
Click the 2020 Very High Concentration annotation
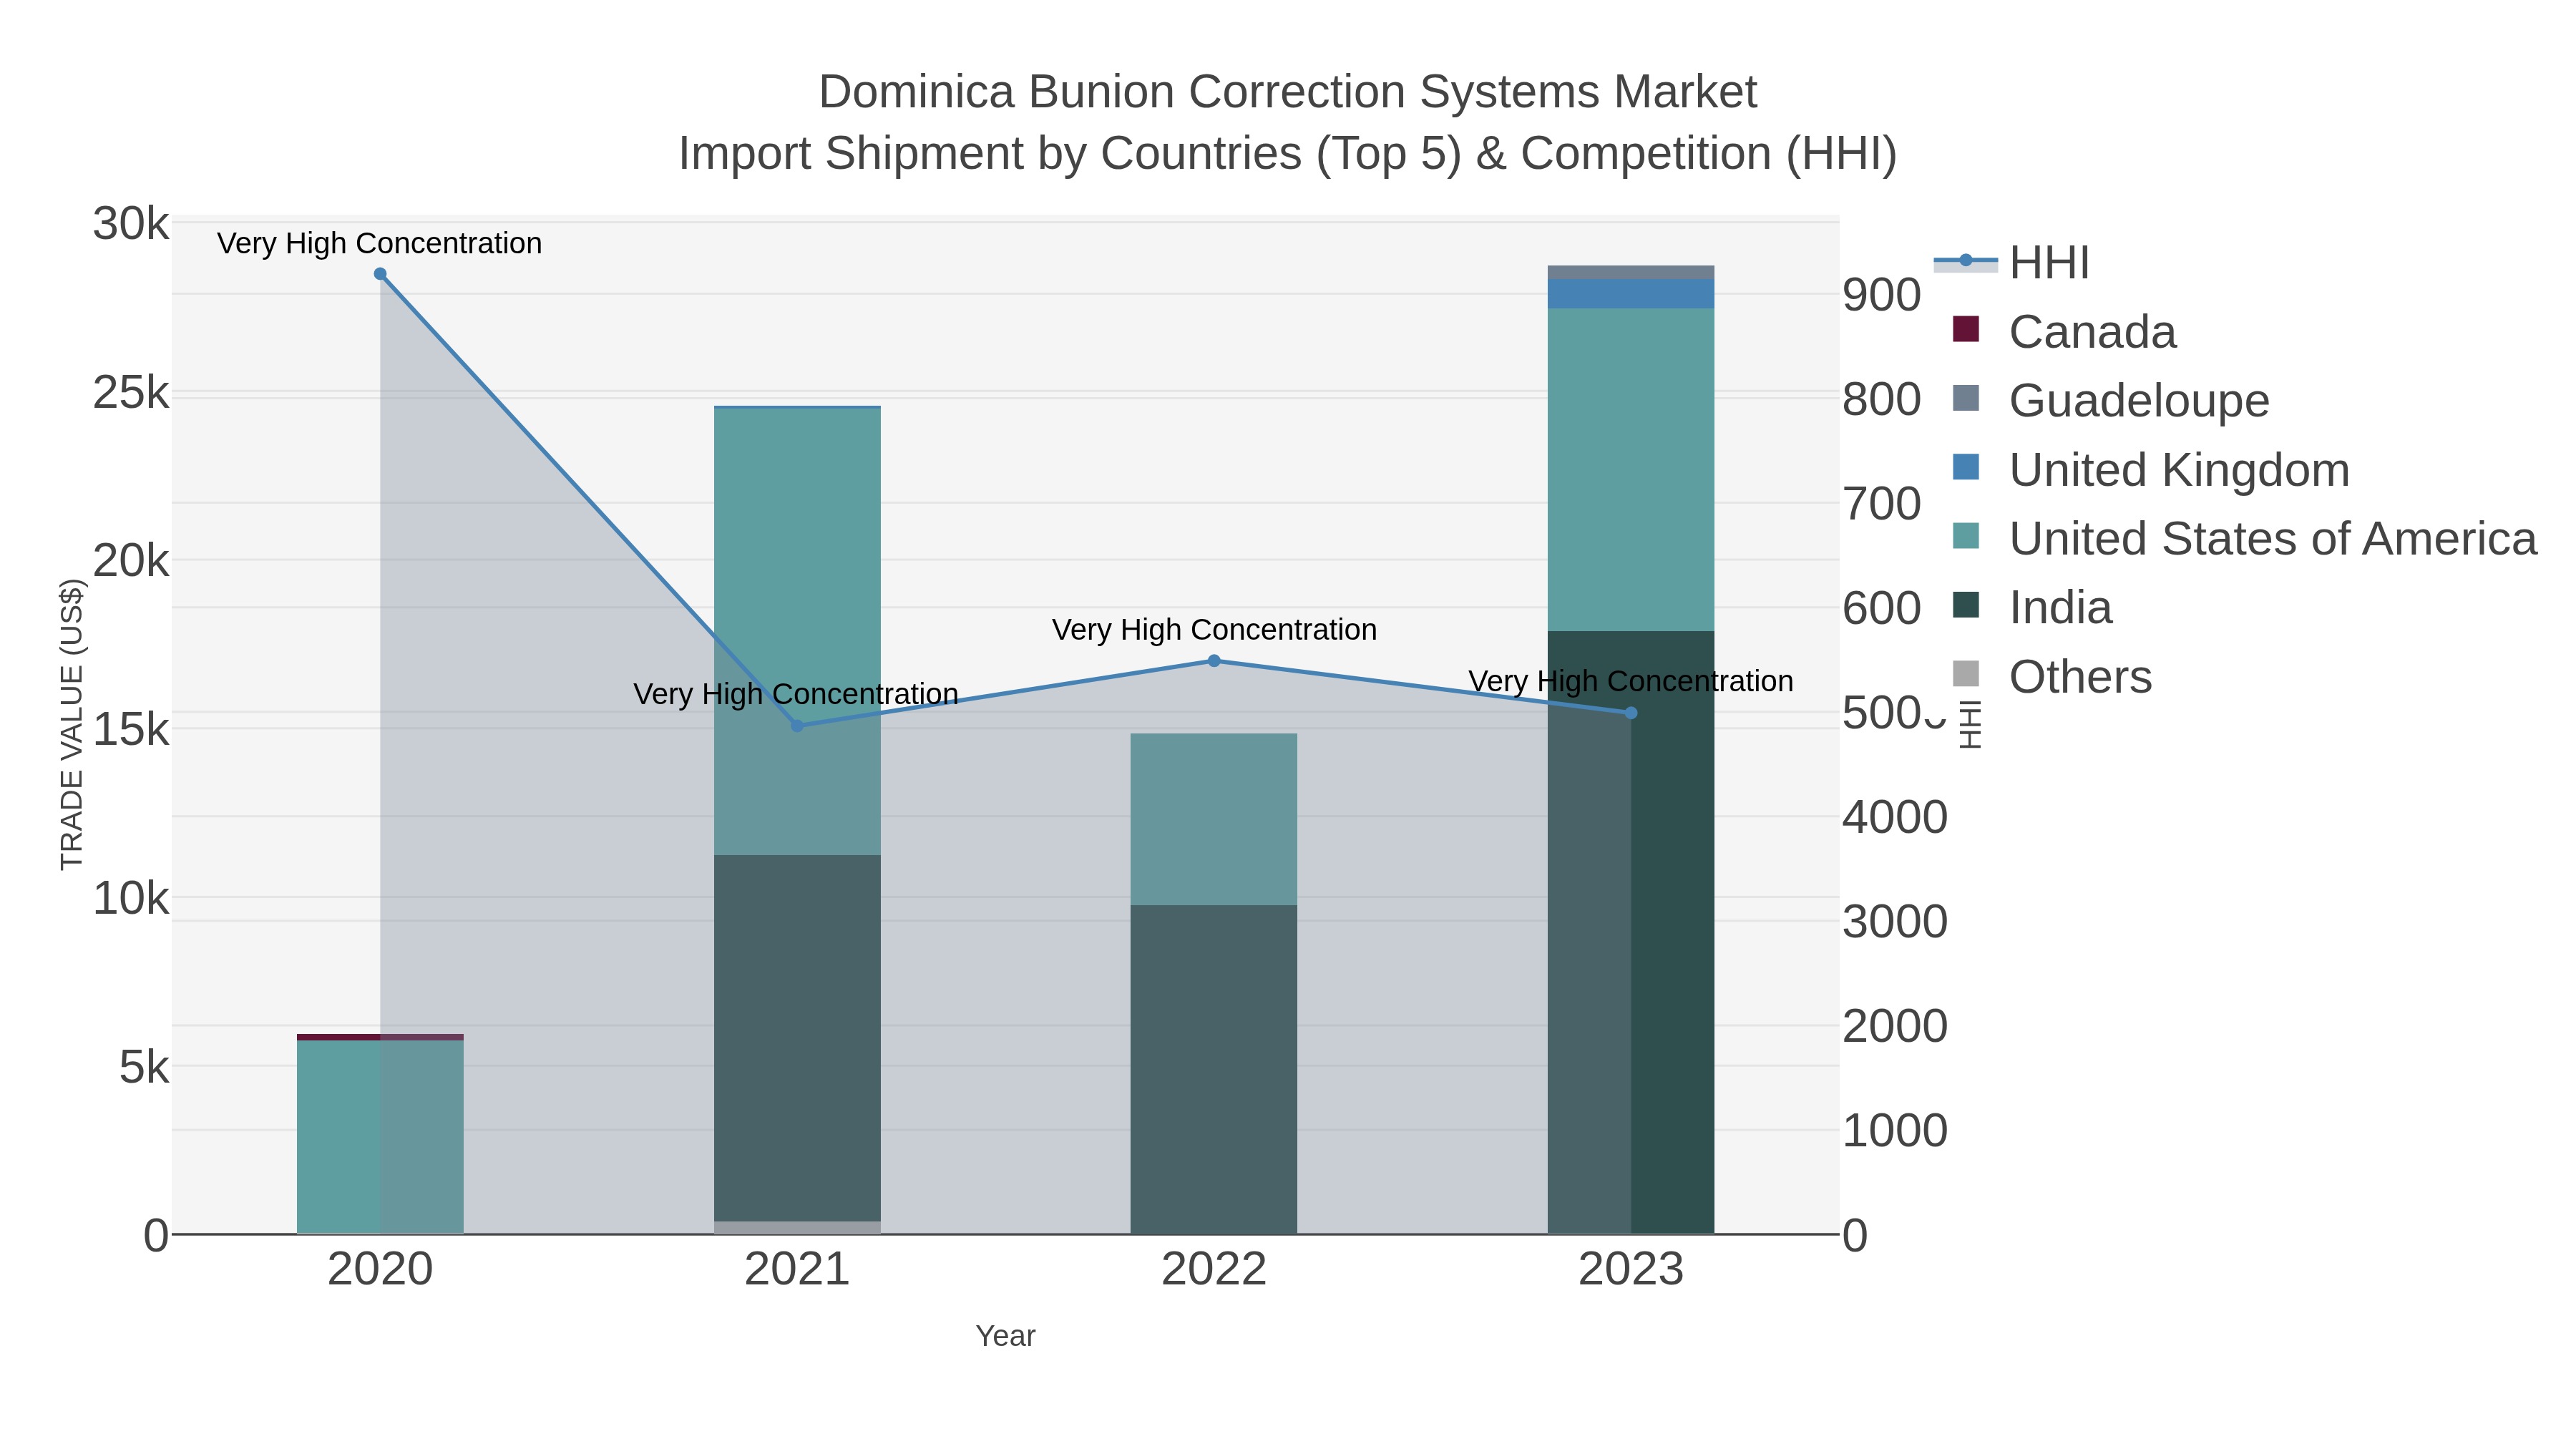380,243
